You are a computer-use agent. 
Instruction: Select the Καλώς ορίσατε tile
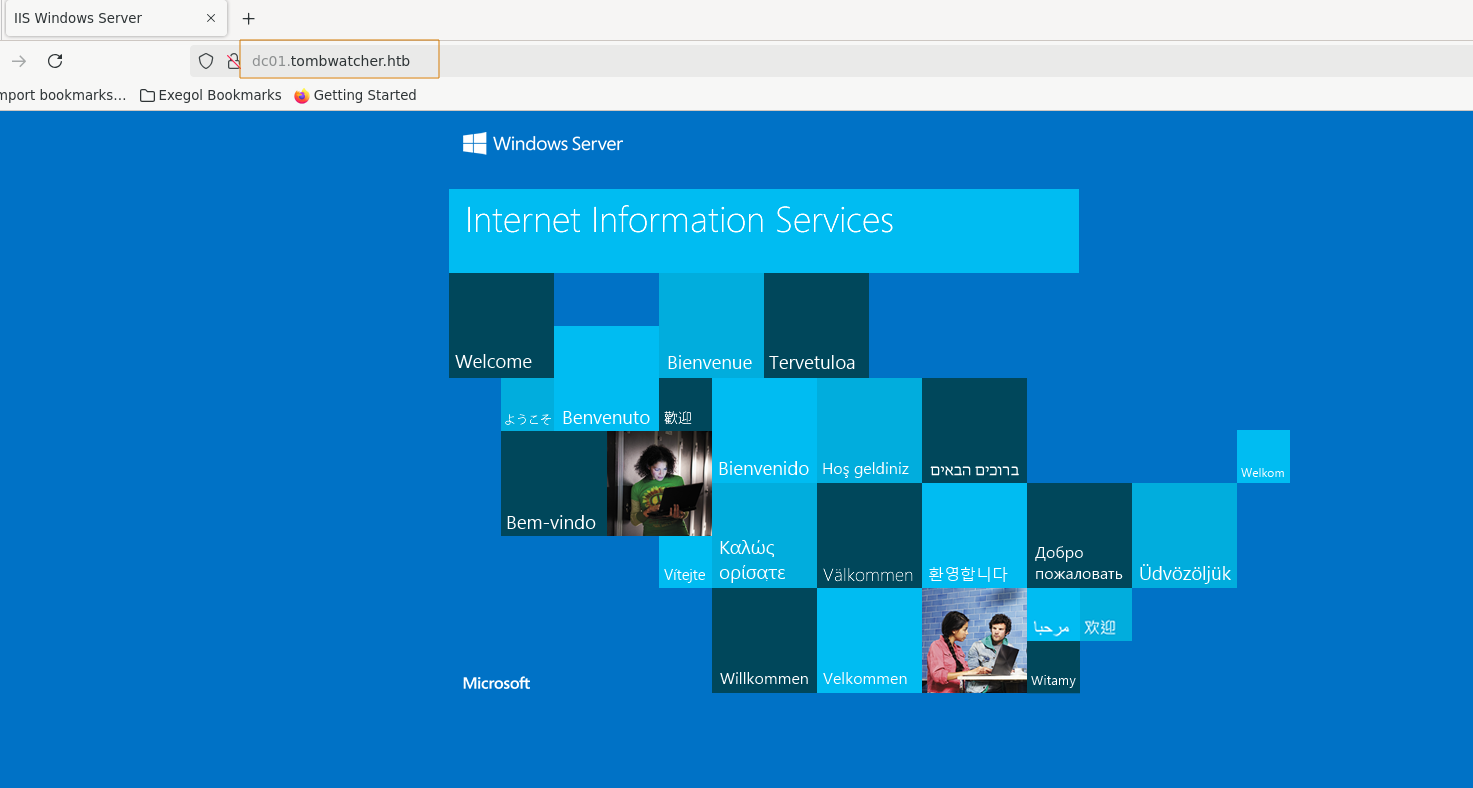click(x=764, y=535)
